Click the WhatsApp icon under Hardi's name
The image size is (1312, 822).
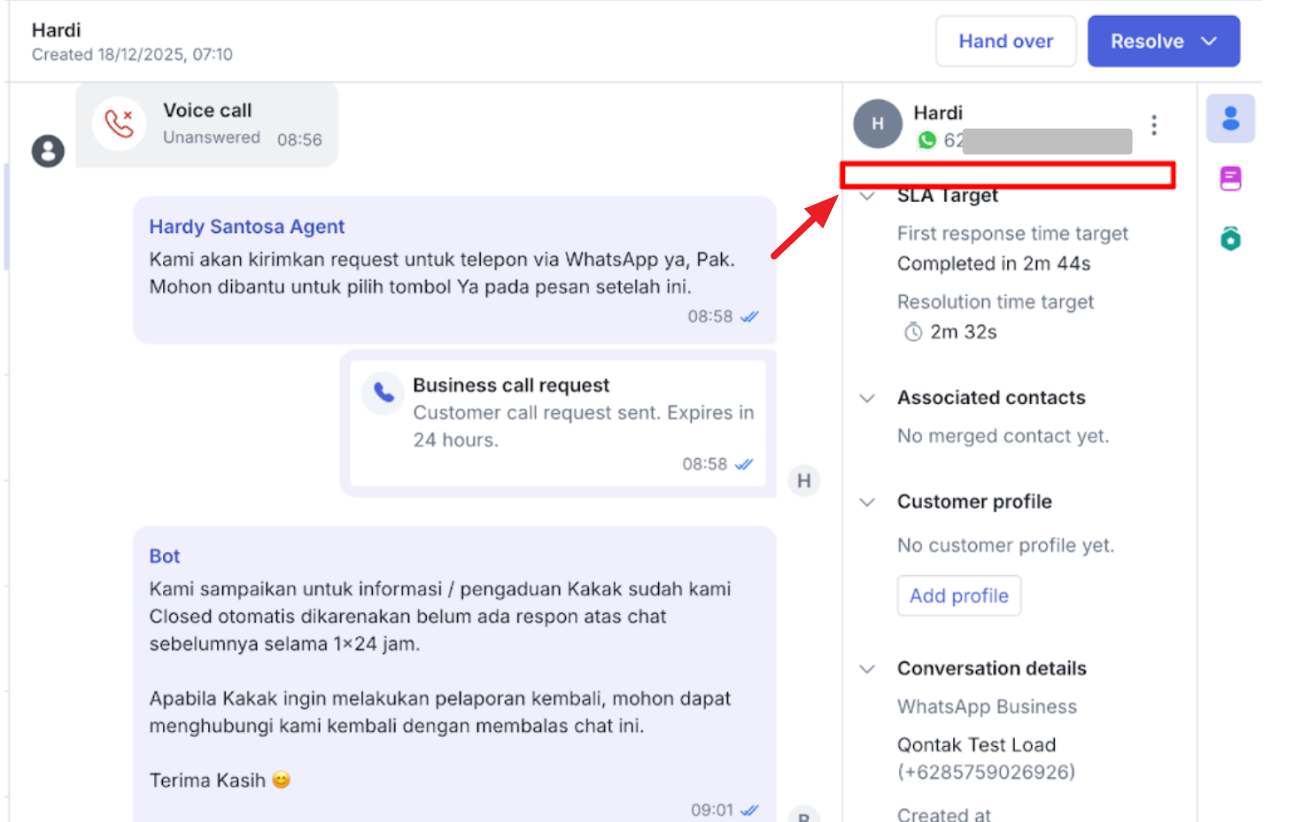tap(927, 141)
